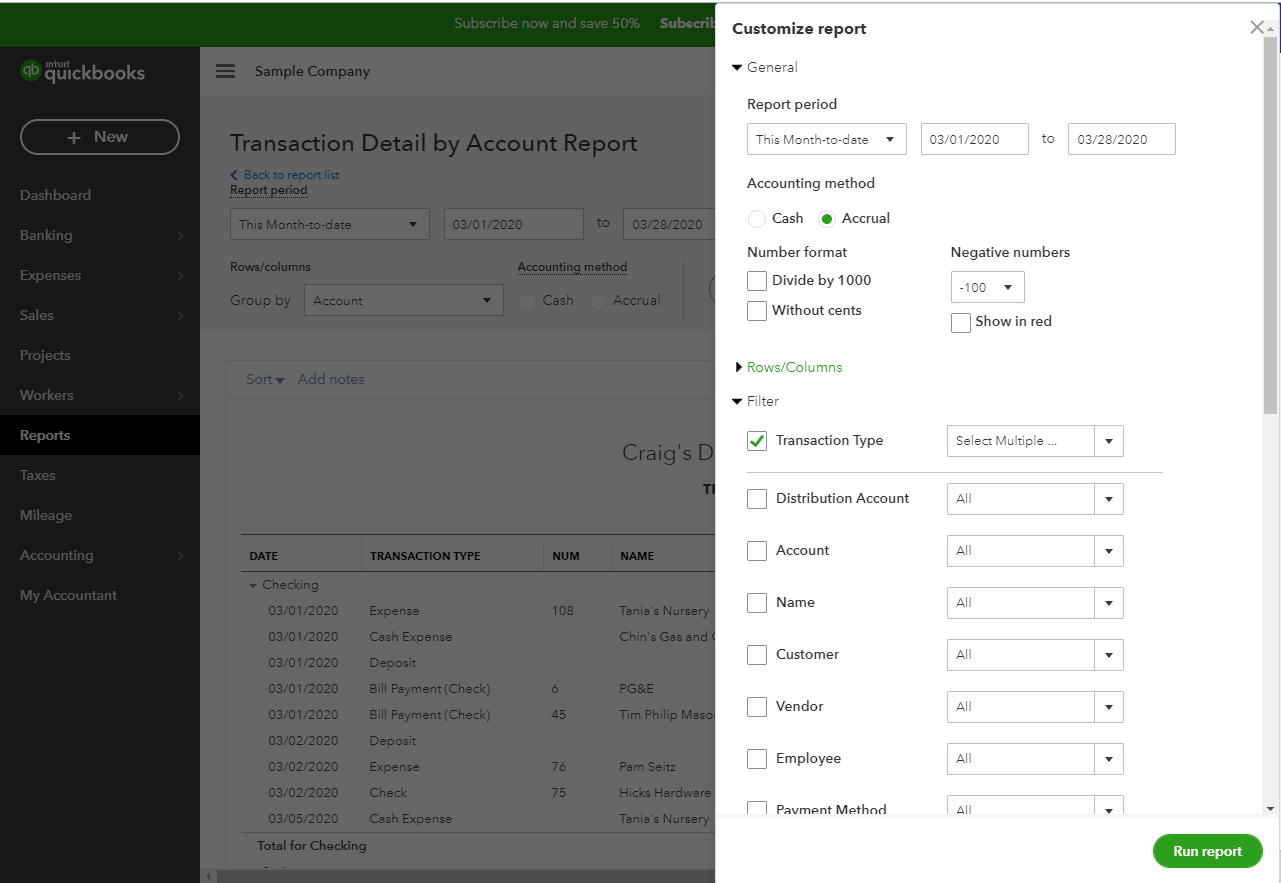
Task: Click Sample Company name in header
Action: pos(312,71)
